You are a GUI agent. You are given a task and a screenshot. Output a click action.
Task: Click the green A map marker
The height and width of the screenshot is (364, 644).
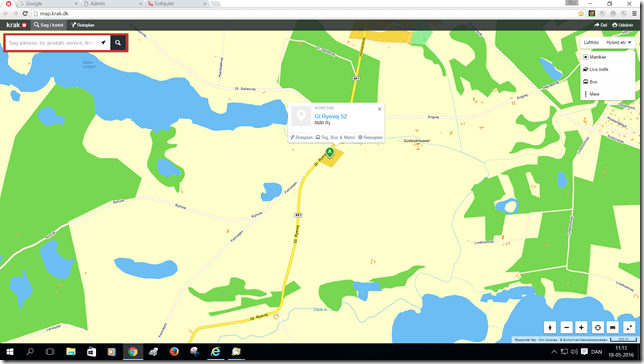329,152
